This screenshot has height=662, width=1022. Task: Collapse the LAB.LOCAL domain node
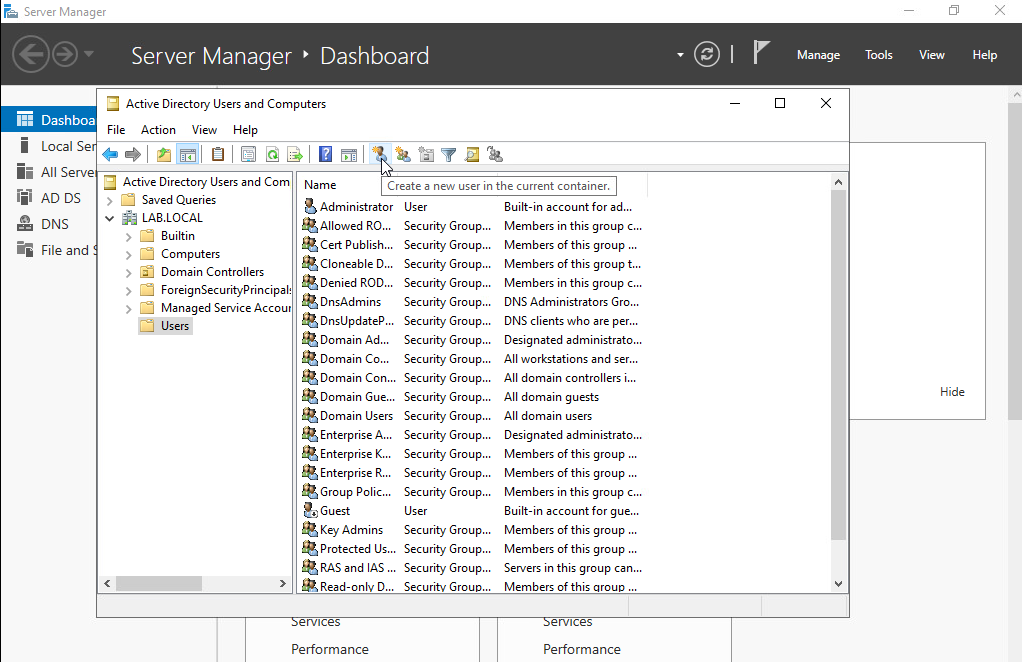coord(110,218)
